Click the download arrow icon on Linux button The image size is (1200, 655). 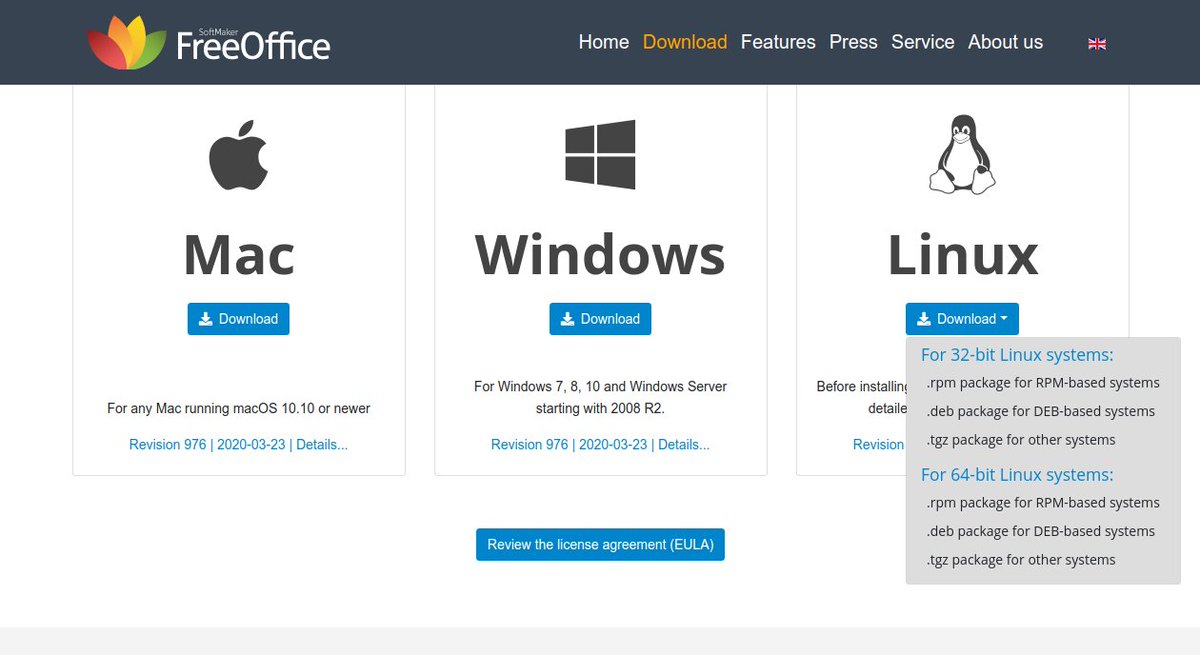tap(924, 318)
